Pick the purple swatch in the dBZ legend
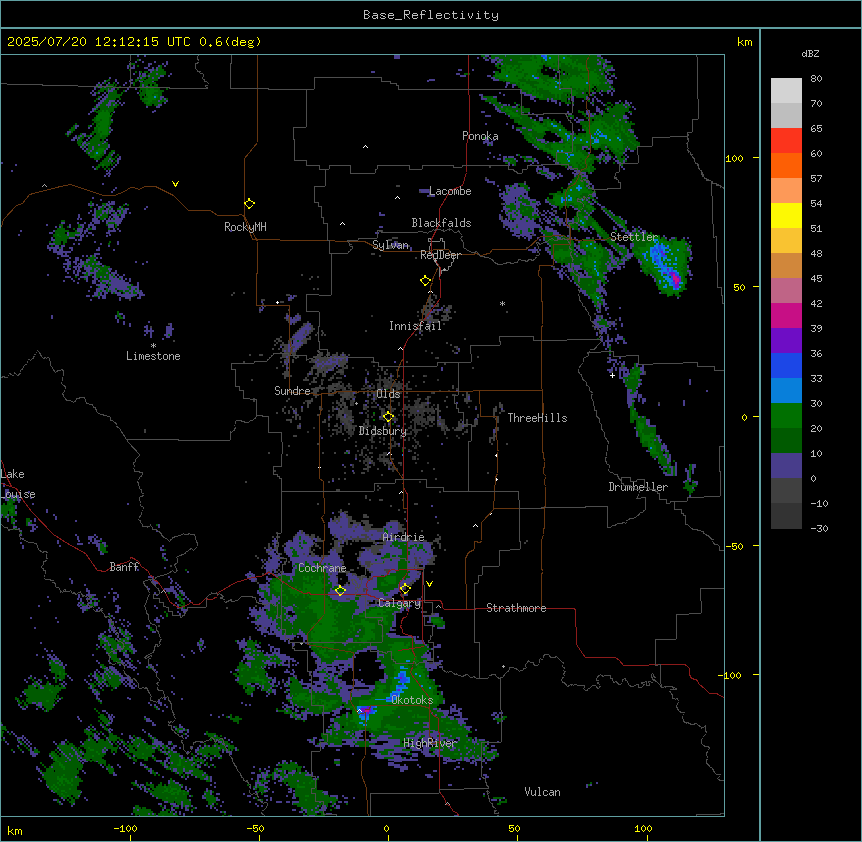This screenshot has height=842, width=862. pos(786,340)
